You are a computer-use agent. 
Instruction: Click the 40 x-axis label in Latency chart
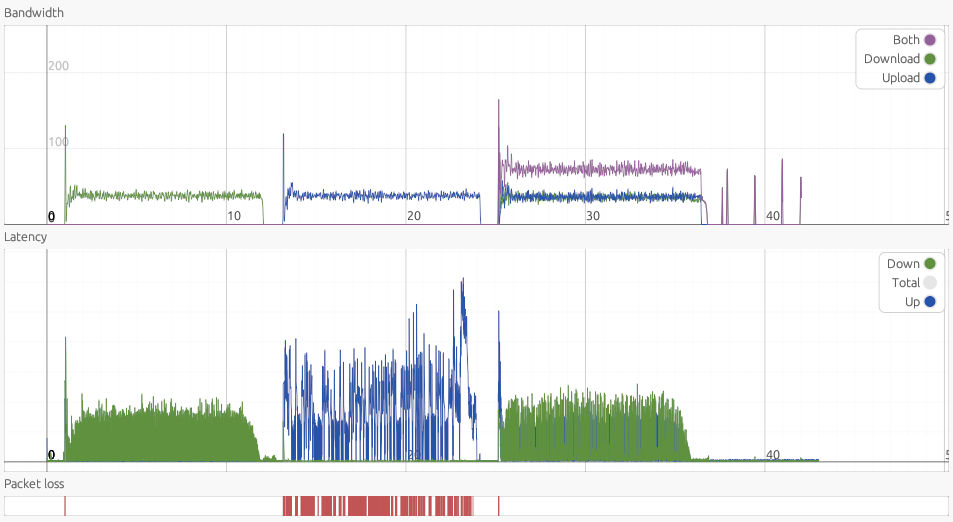[x=772, y=455]
